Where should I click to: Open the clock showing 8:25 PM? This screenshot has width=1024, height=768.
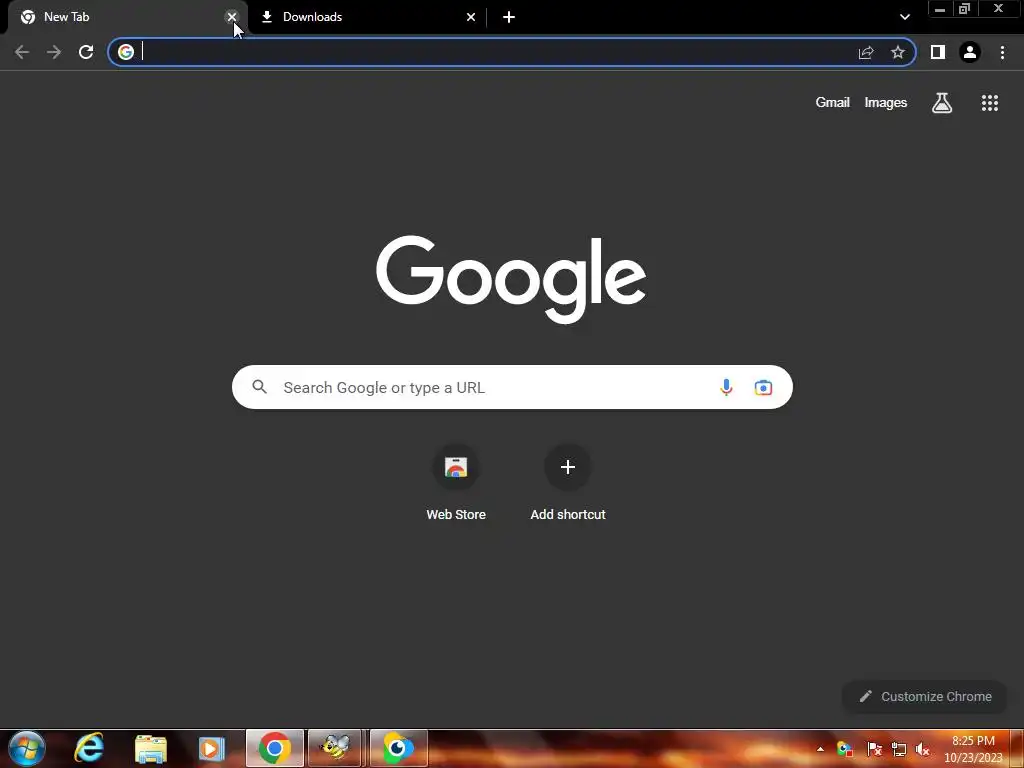(x=973, y=749)
